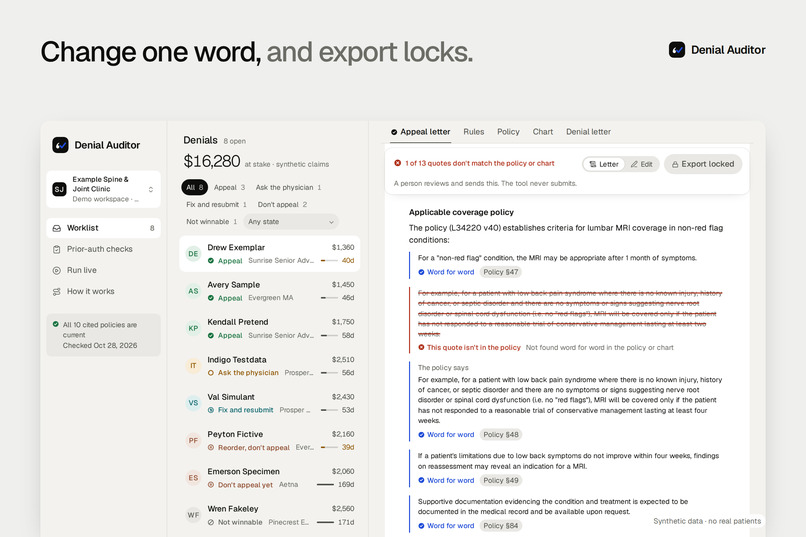Click the struck-through mismatched quote paragraph
The image size is (806, 537).
(570, 313)
